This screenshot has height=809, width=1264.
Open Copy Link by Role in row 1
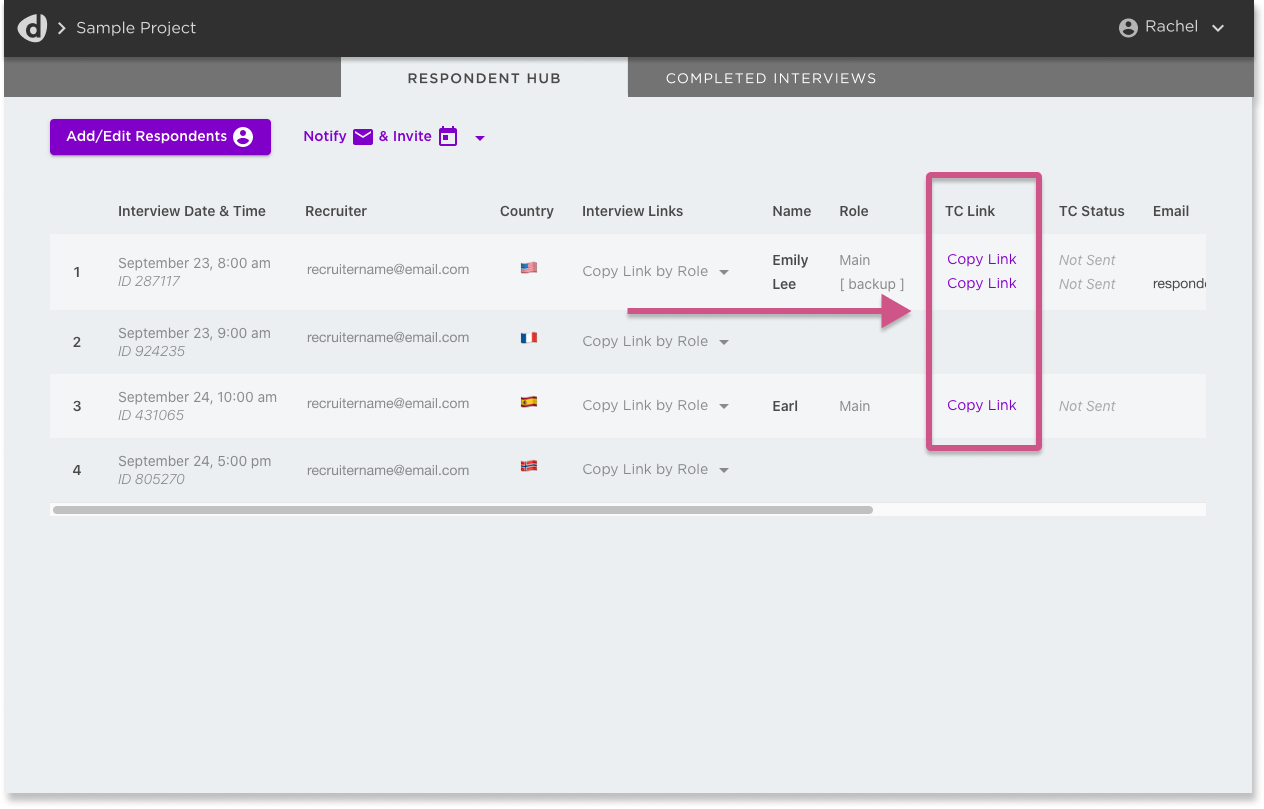[x=656, y=271]
